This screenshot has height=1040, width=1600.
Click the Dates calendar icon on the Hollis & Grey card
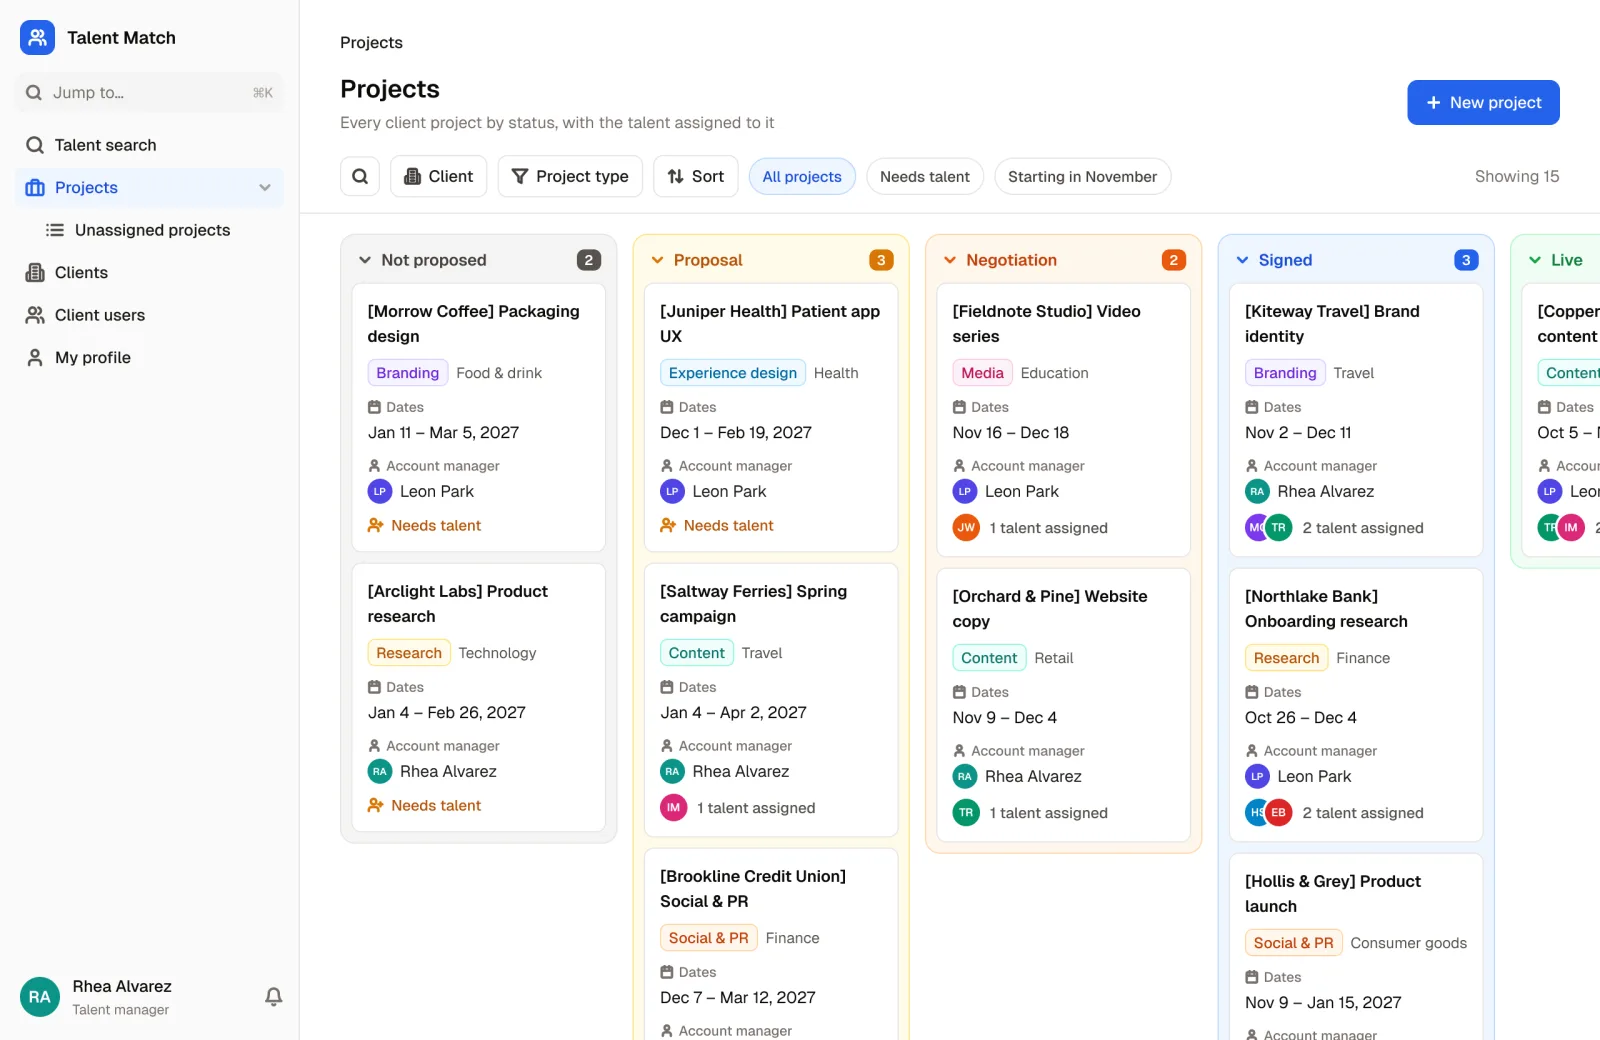pos(1252,977)
